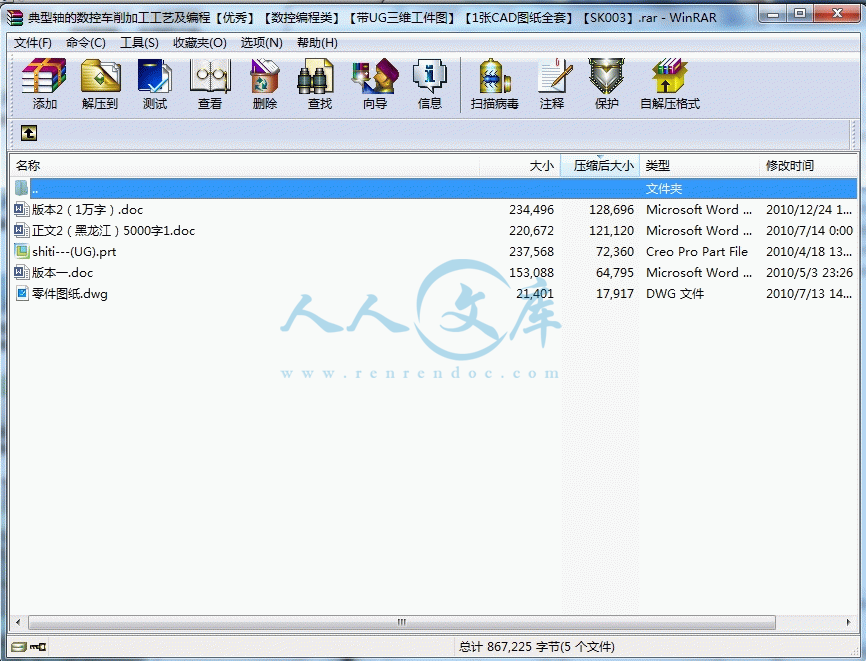Click the horizontal scrollbar thumb
Viewport: 866px width, 661px height.
[x=402, y=622]
